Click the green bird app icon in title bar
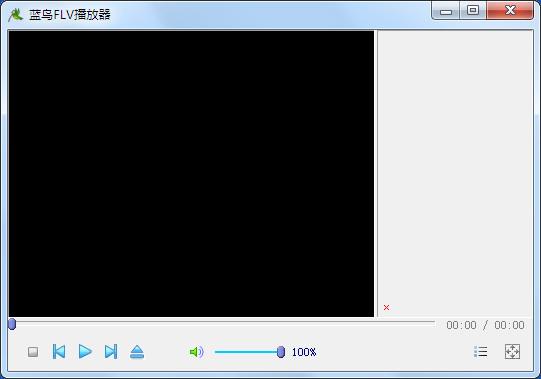Viewport: 541px width, 379px height. [16, 14]
